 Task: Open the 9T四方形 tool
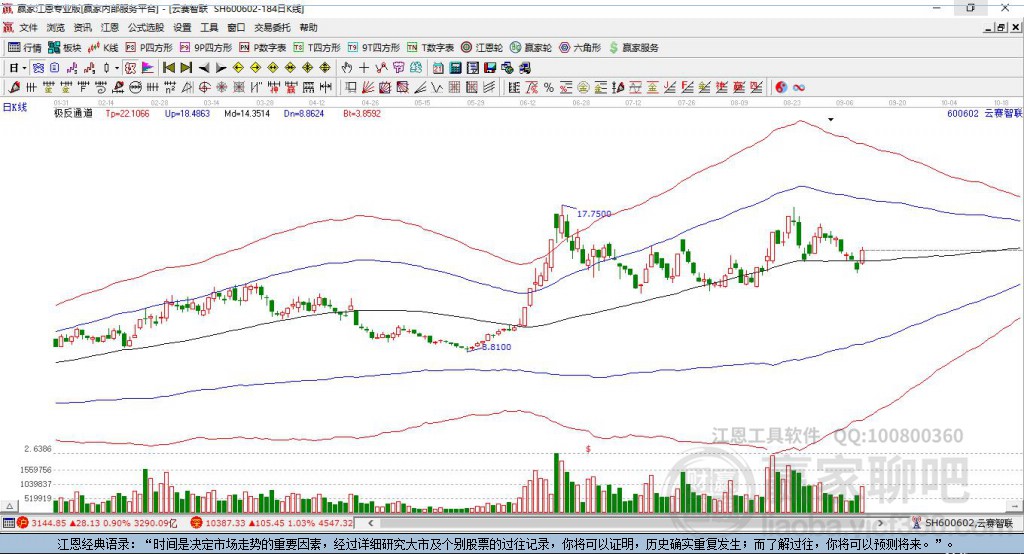click(374, 48)
